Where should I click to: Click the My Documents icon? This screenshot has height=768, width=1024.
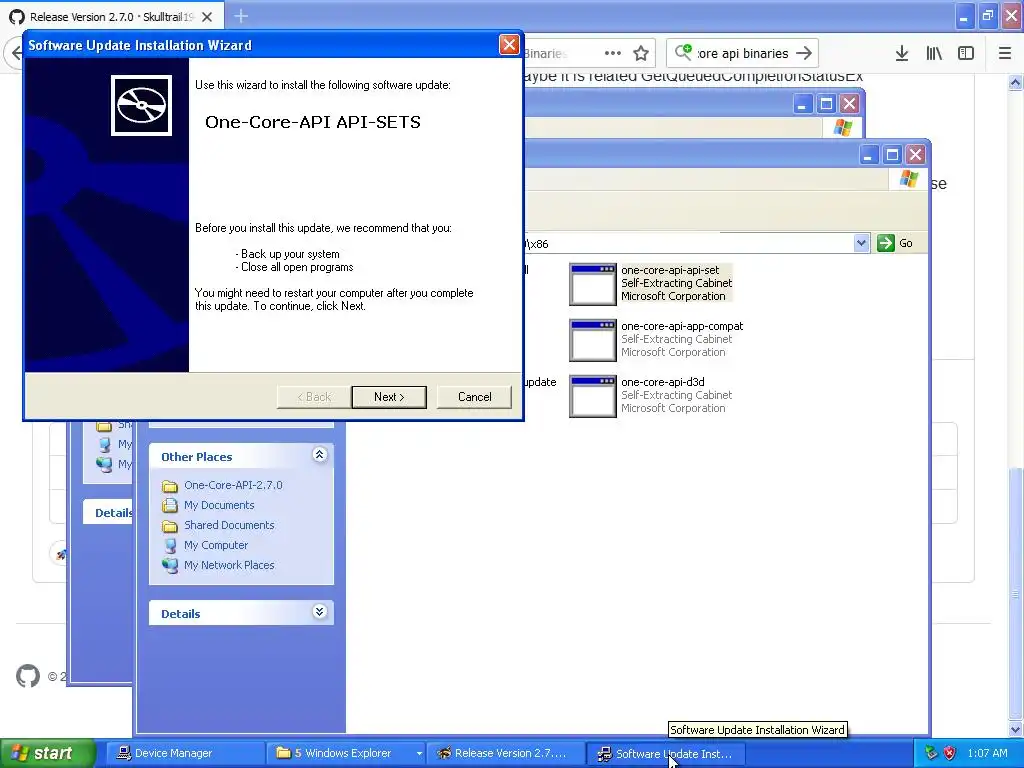click(x=170, y=505)
